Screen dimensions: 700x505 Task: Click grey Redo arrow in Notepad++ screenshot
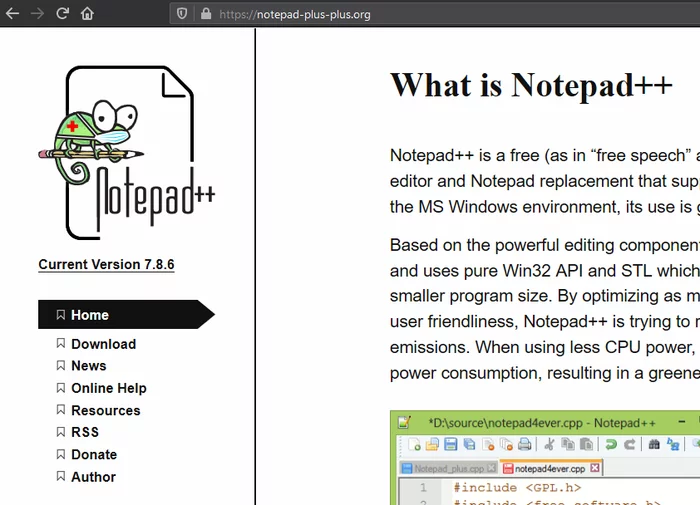(629, 444)
